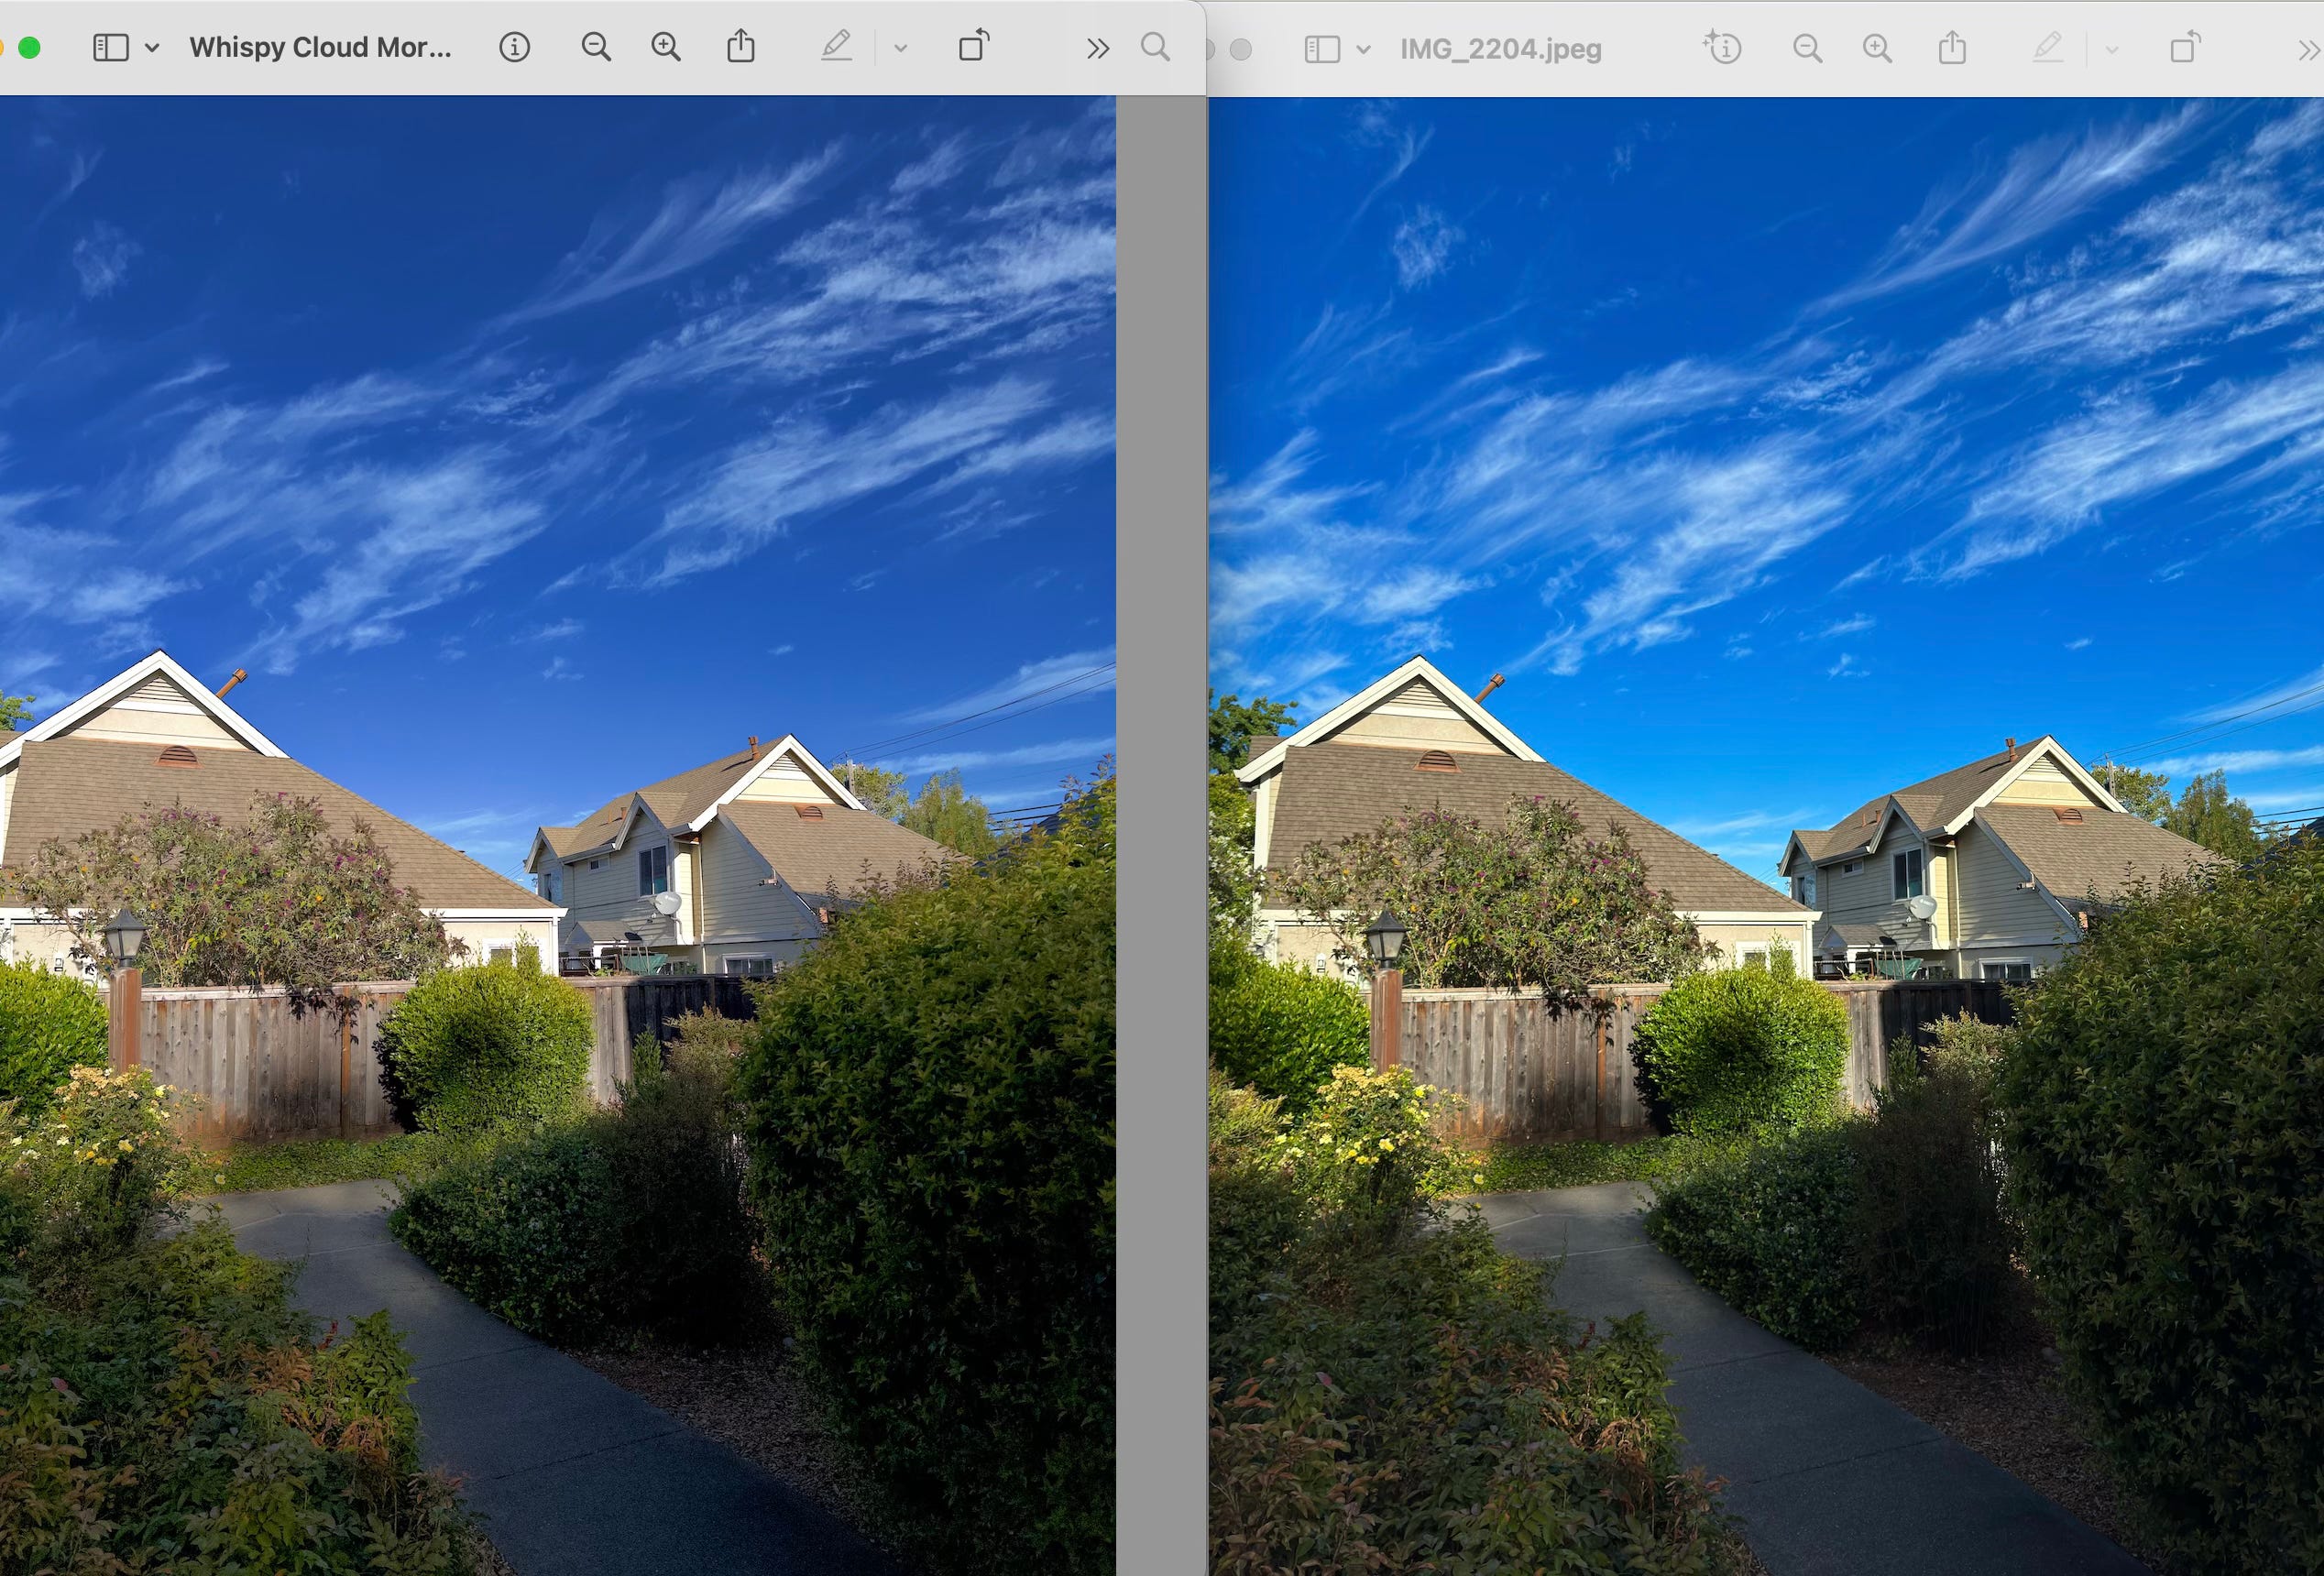2324x1576 pixels.
Task: Zoom in on Whispy Cloud image
Action: (666, 47)
